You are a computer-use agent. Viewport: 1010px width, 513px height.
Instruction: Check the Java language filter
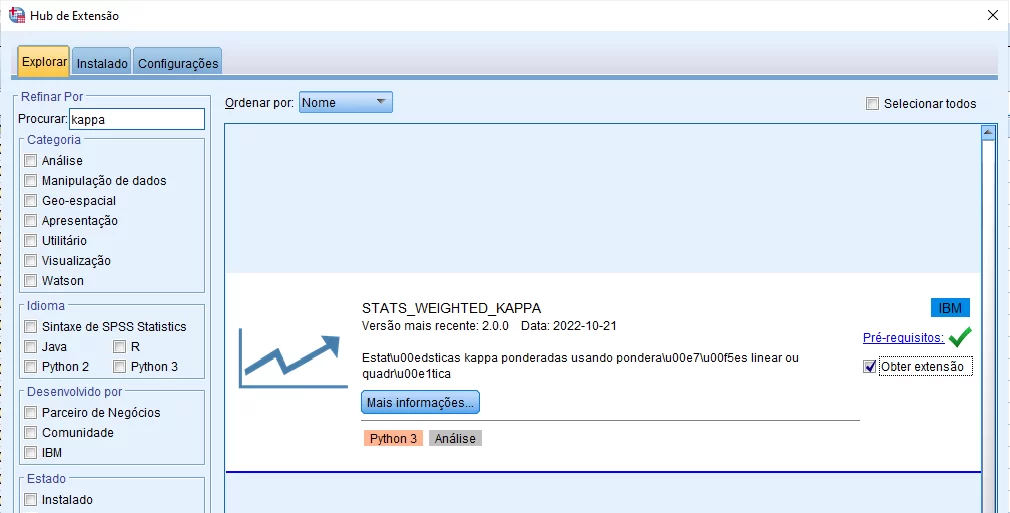(x=30, y=347)
